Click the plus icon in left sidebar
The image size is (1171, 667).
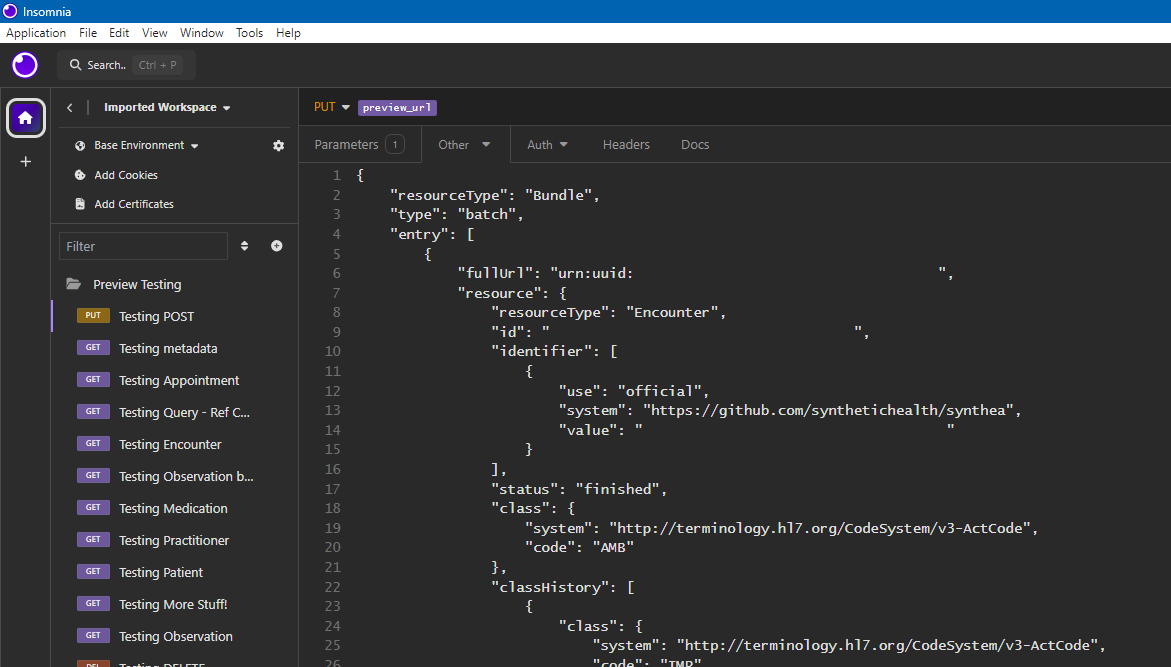pyautogui.click(x=25, y=161)
